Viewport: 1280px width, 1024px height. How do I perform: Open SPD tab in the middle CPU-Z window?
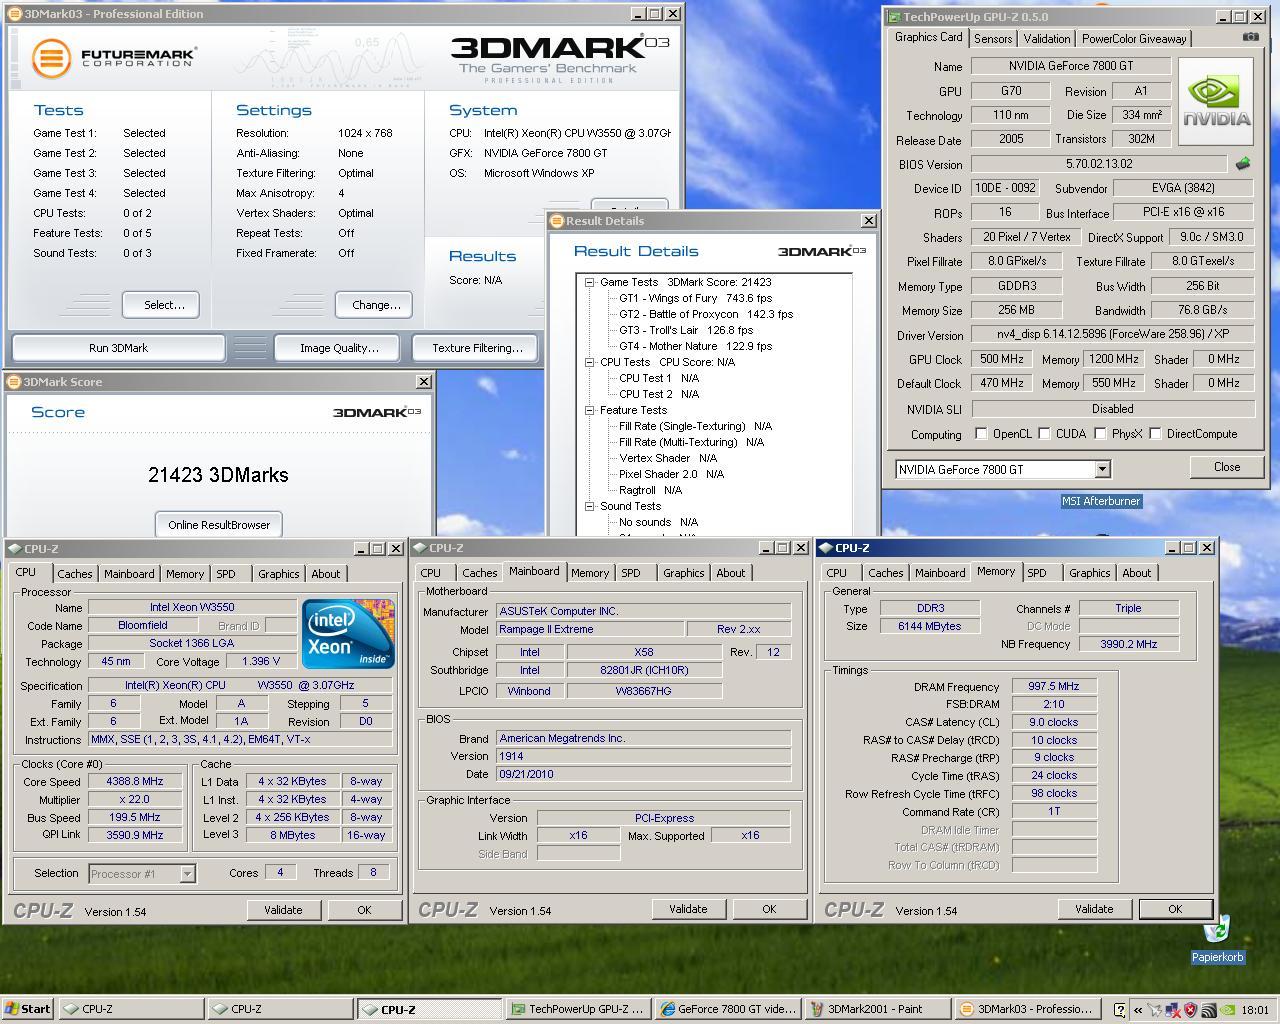(x=630, y=573)
